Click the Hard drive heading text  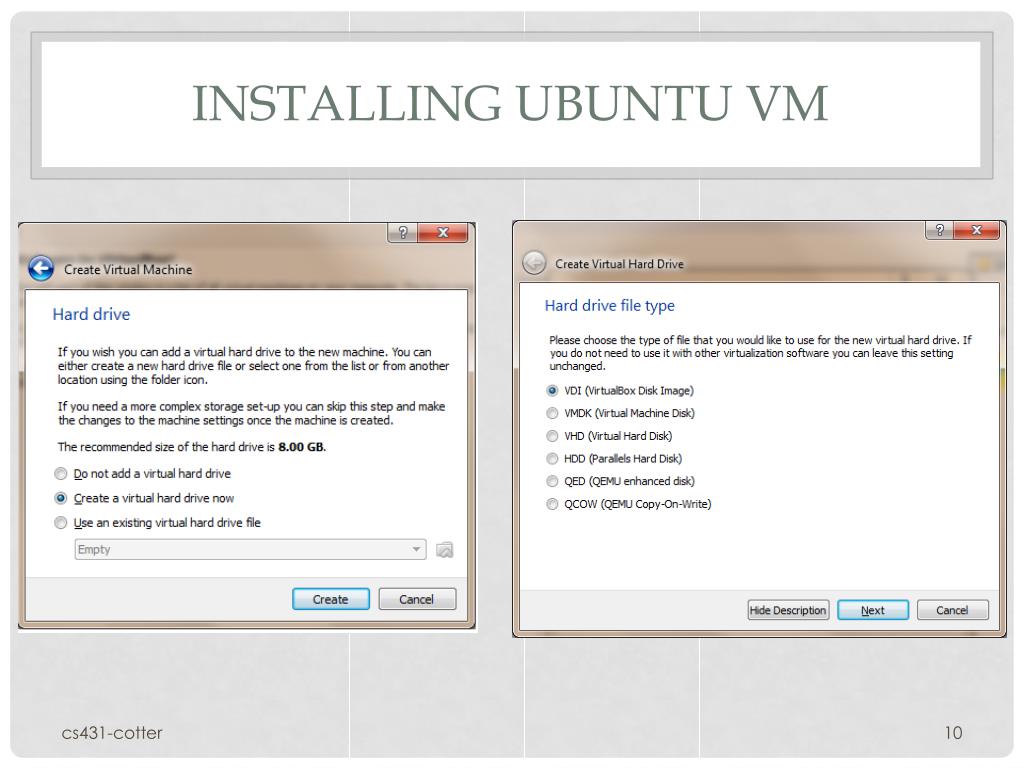pos(91,314)
